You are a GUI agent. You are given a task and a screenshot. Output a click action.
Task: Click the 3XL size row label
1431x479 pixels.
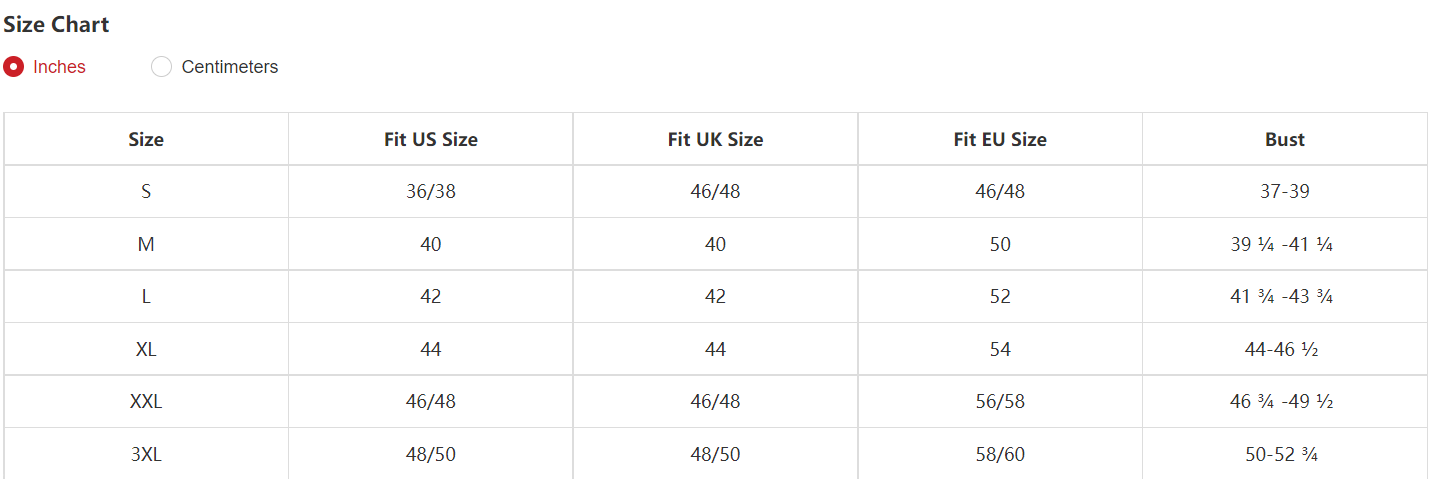pyautogui.click(x=146, y=455)
